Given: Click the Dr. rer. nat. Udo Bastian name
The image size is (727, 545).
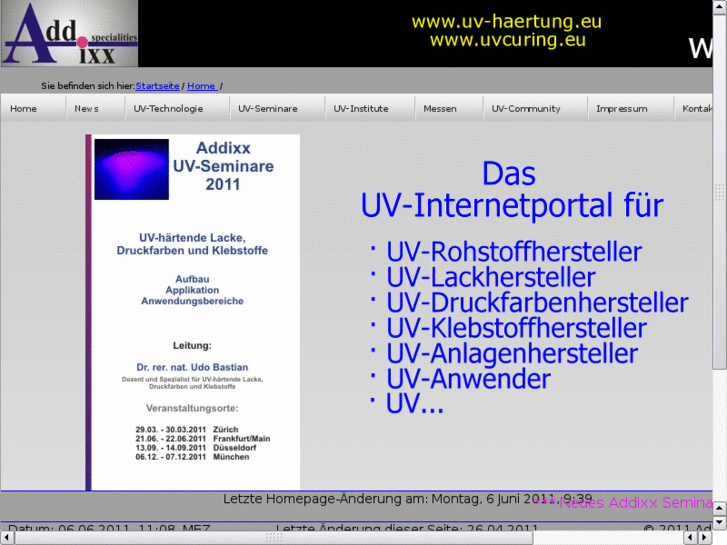Looking at the screenshot, I should point(192,367).
